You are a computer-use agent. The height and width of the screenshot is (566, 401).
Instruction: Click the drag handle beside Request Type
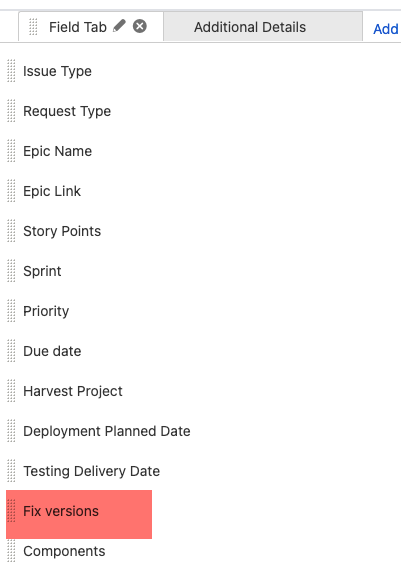pos(11,111)
